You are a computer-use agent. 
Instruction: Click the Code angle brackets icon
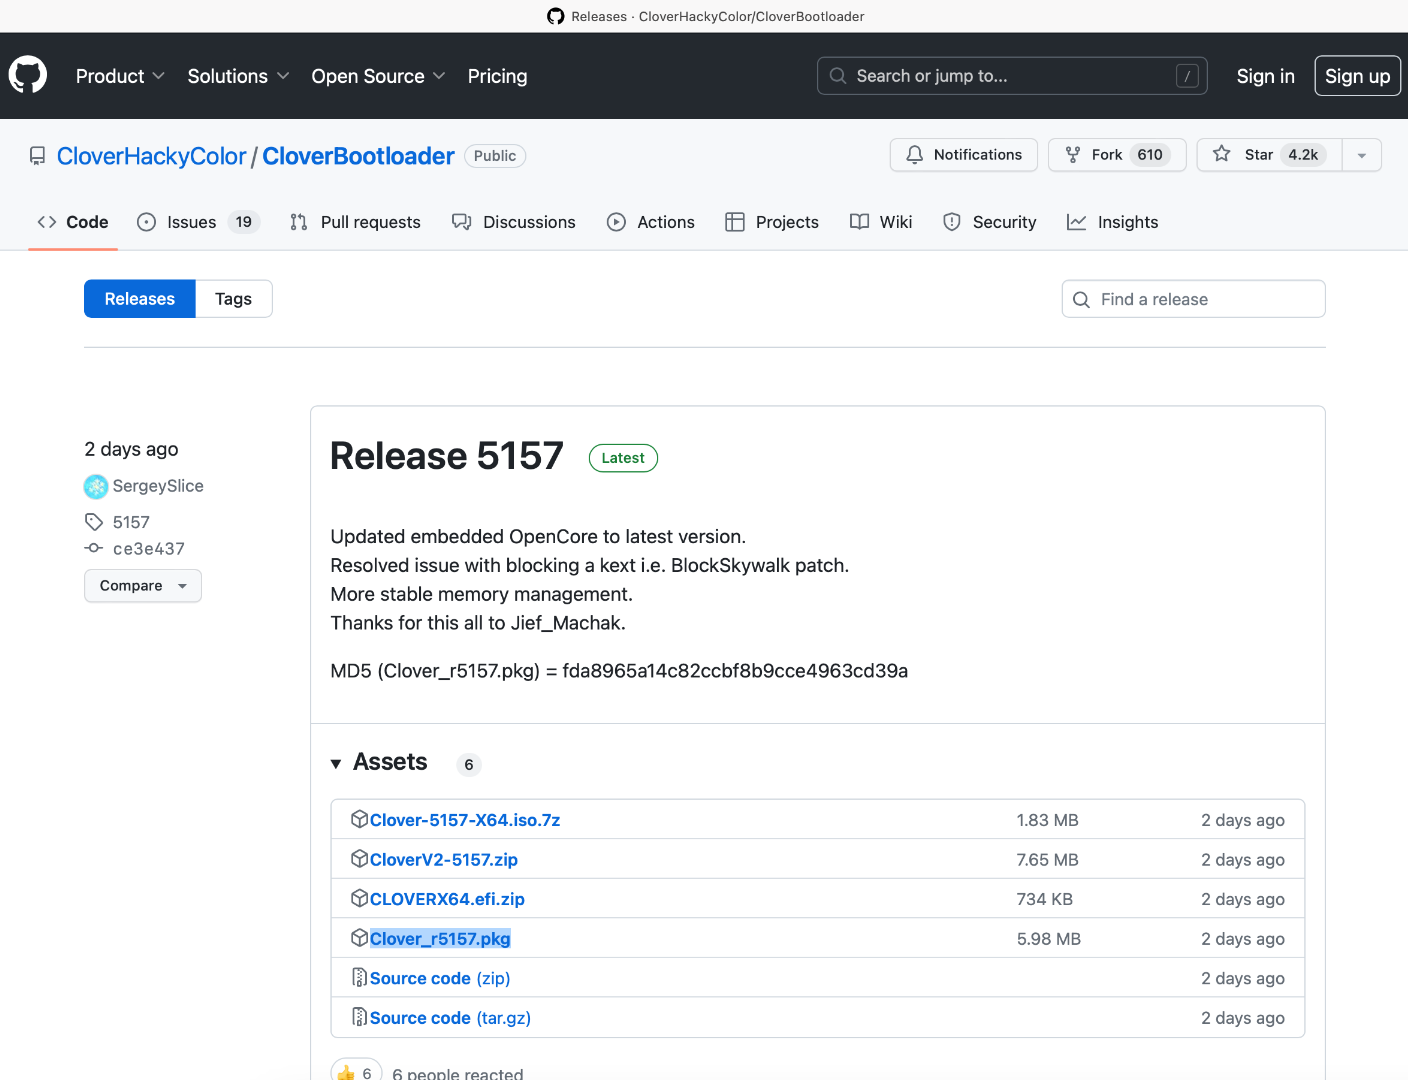pos(47,222)
